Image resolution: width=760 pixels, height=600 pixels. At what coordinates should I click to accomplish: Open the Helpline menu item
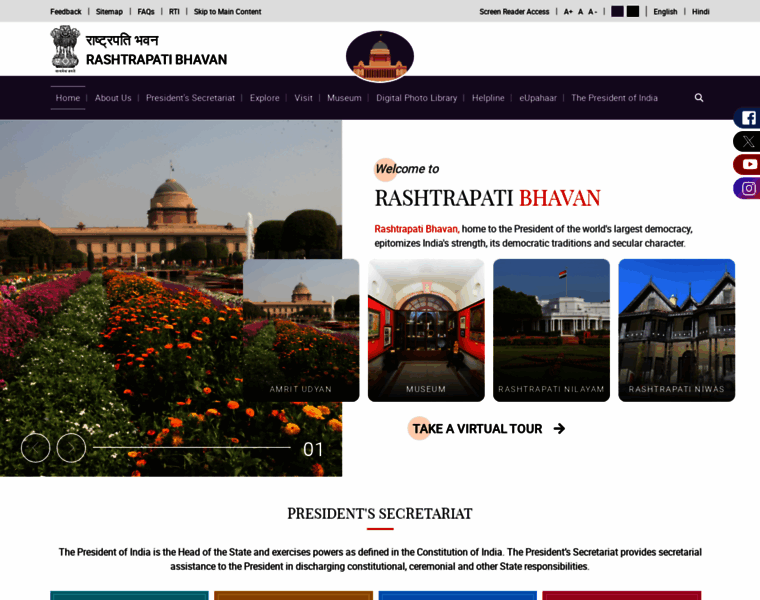[488, 98]
